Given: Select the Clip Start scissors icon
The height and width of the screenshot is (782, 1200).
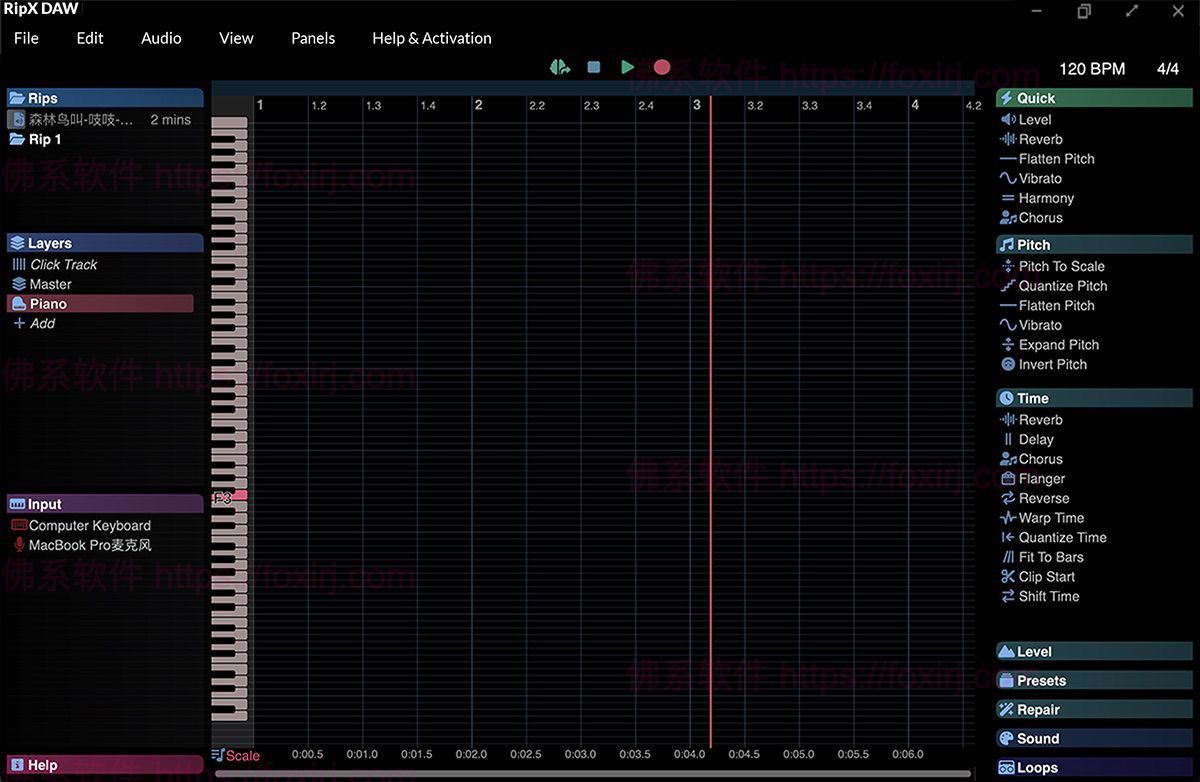Looking at the screenshot, I should coord(1008,577).
